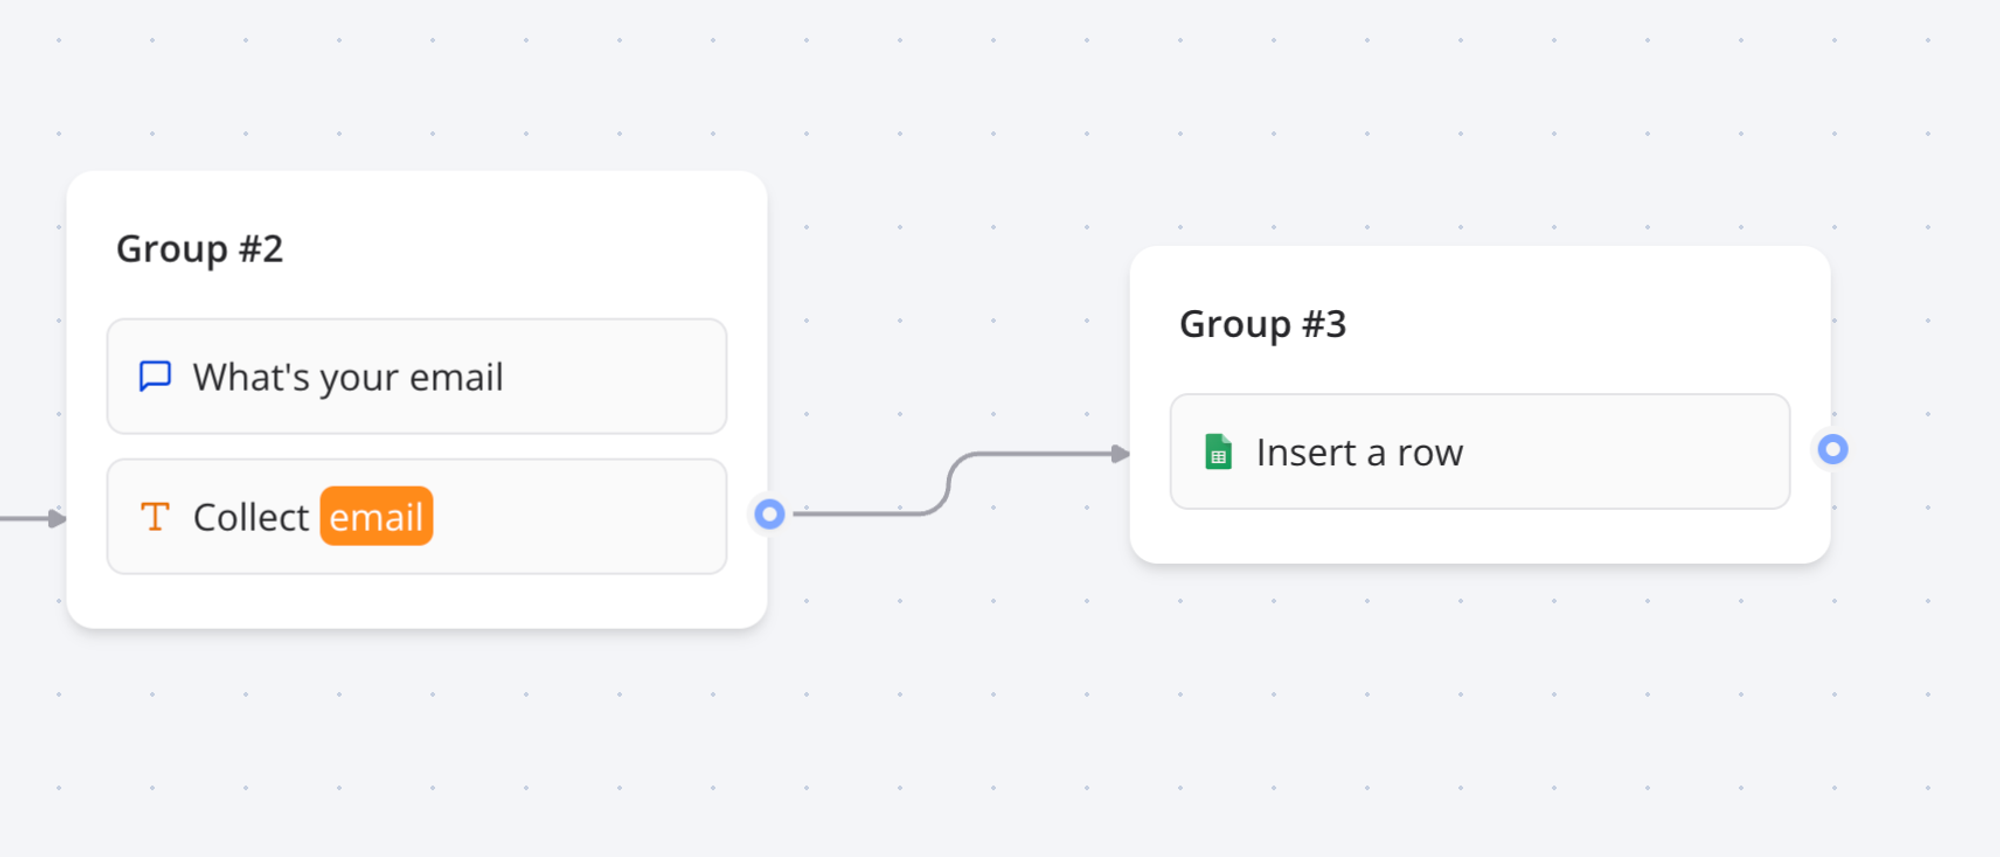The height and width of the screenshot is (857, 2000).
Task: Click the Group #2 title
Action: coord(200,249)
